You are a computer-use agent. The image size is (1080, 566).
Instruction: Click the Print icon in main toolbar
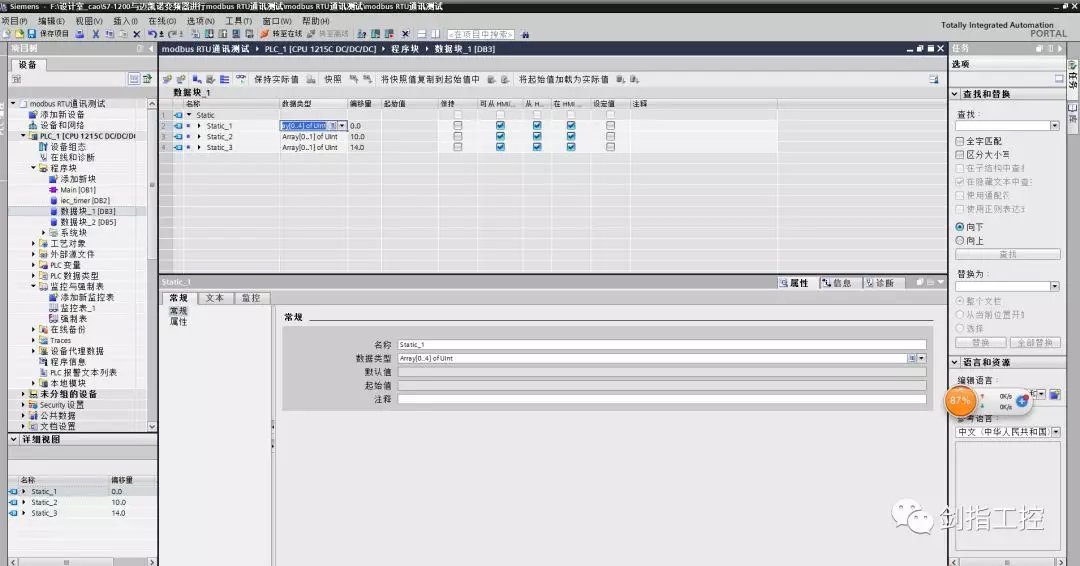(x=81, y=34)
